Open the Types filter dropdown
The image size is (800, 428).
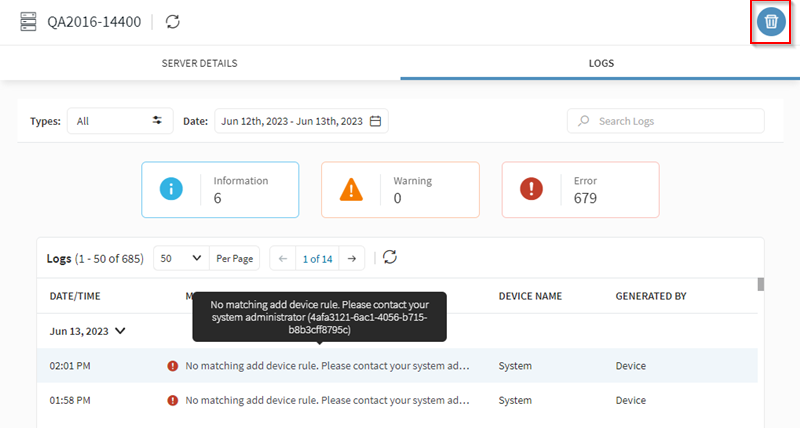point(120,121)
